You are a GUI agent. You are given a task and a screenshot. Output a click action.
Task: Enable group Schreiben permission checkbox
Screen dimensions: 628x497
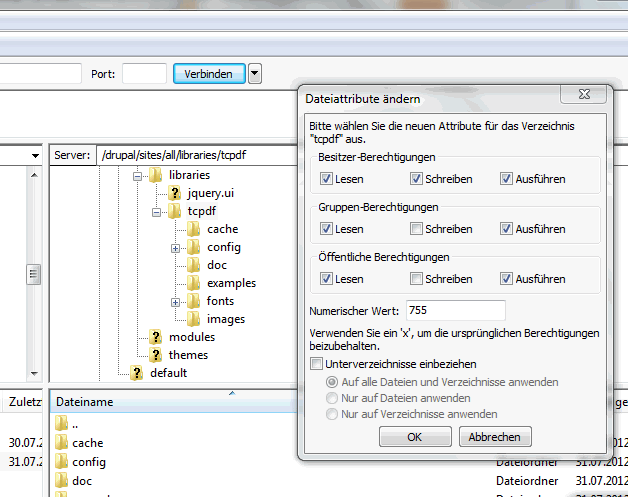point(416,229)
